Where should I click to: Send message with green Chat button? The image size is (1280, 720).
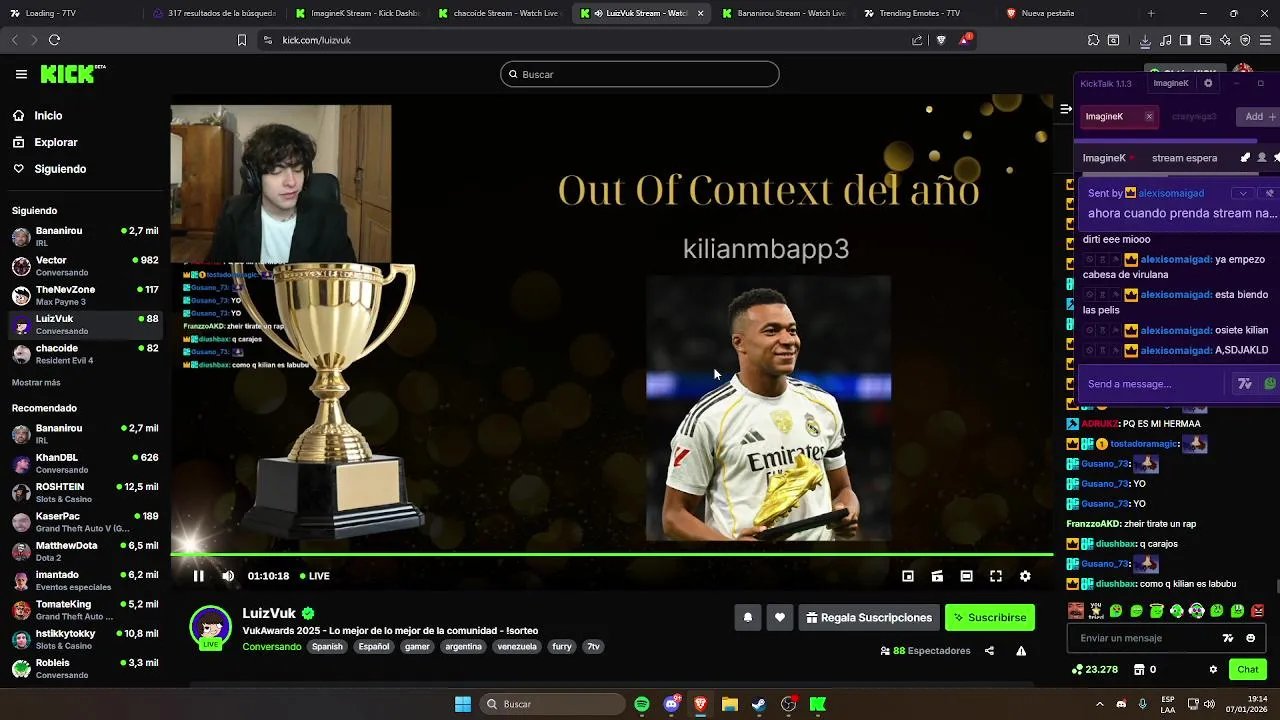(x=1248, y=670)
